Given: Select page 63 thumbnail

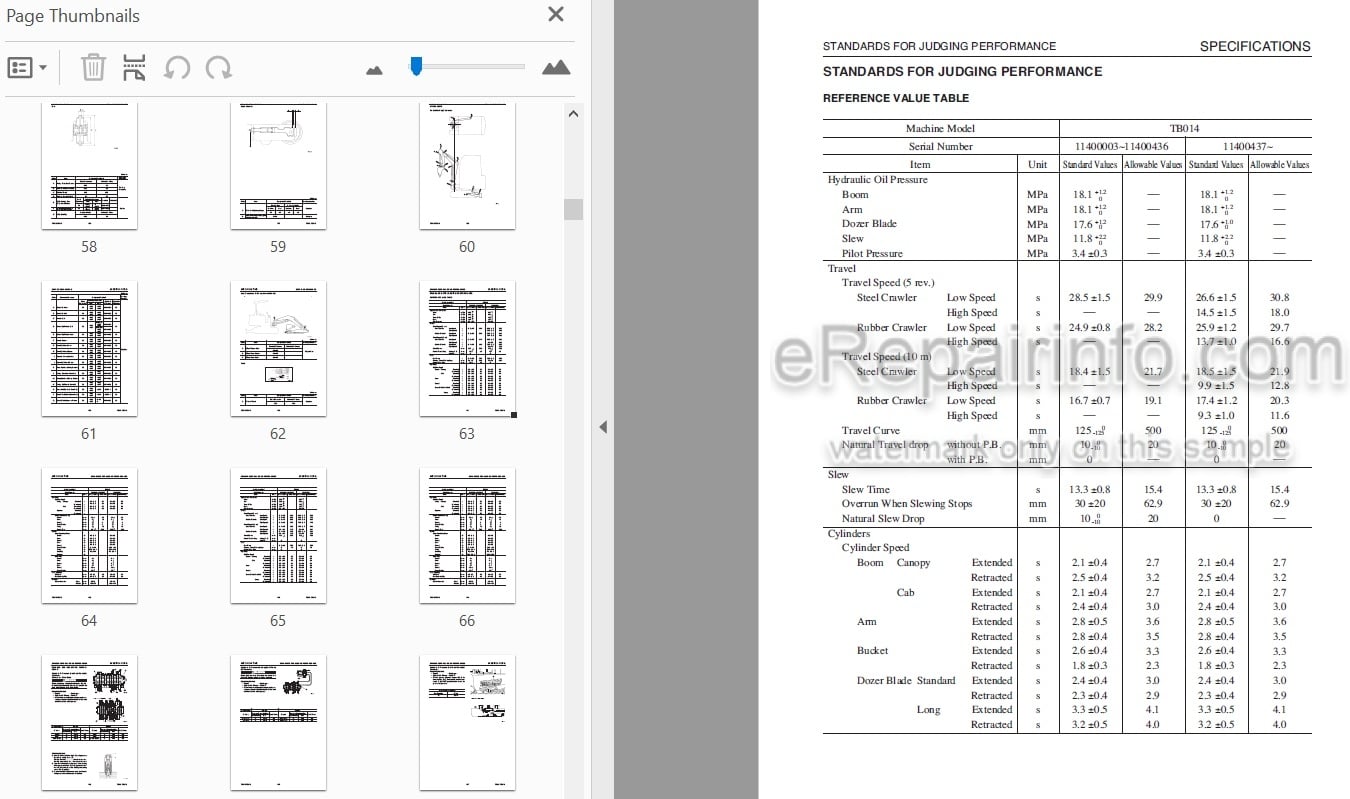Looking at the screenshot, I should pyautogui.click(x=467, y=349).
